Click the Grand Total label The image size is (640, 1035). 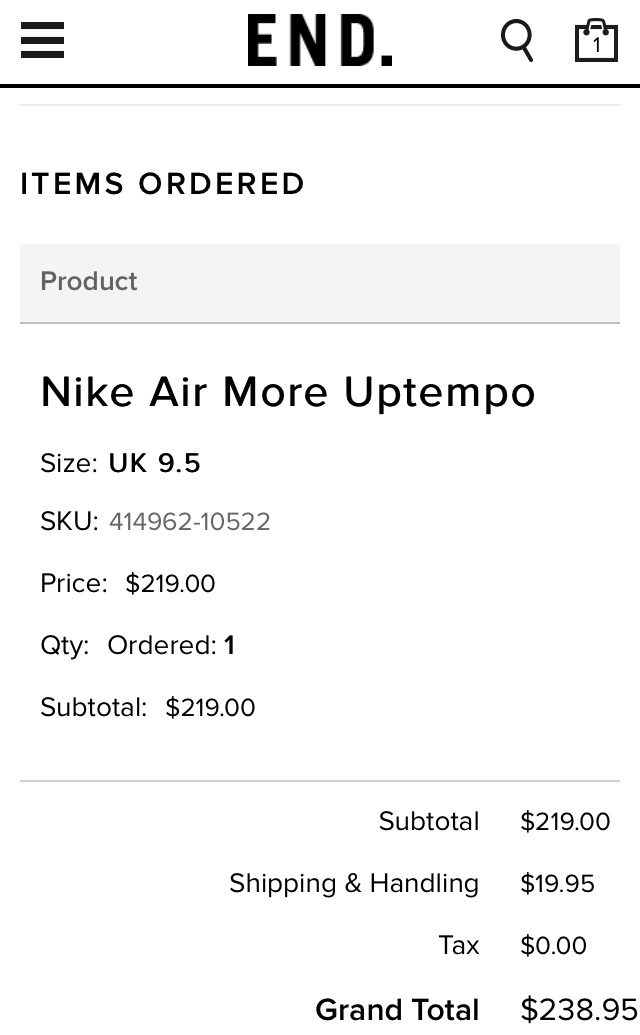point(397,1010)
